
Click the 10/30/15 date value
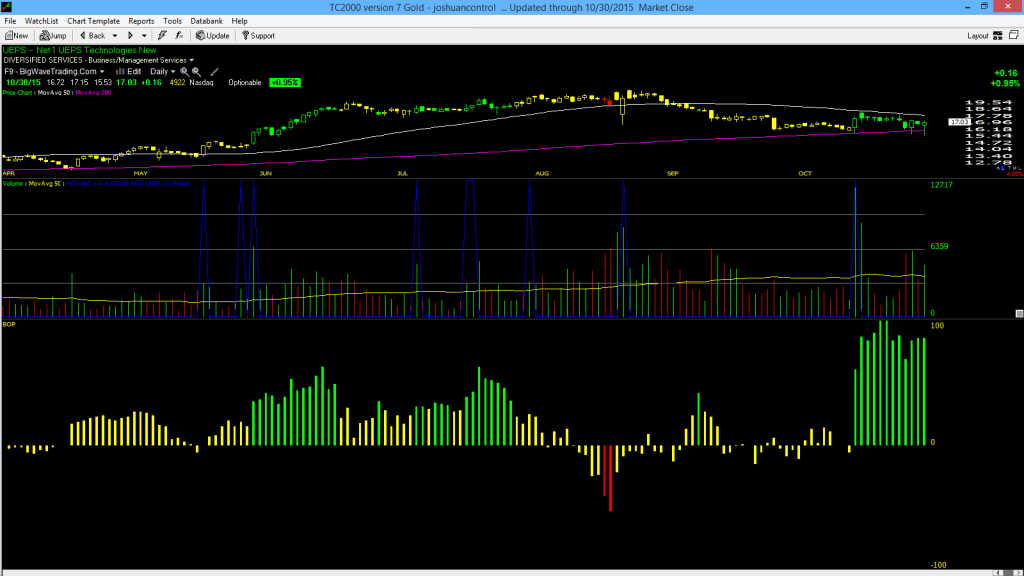[x=24, y=83]
